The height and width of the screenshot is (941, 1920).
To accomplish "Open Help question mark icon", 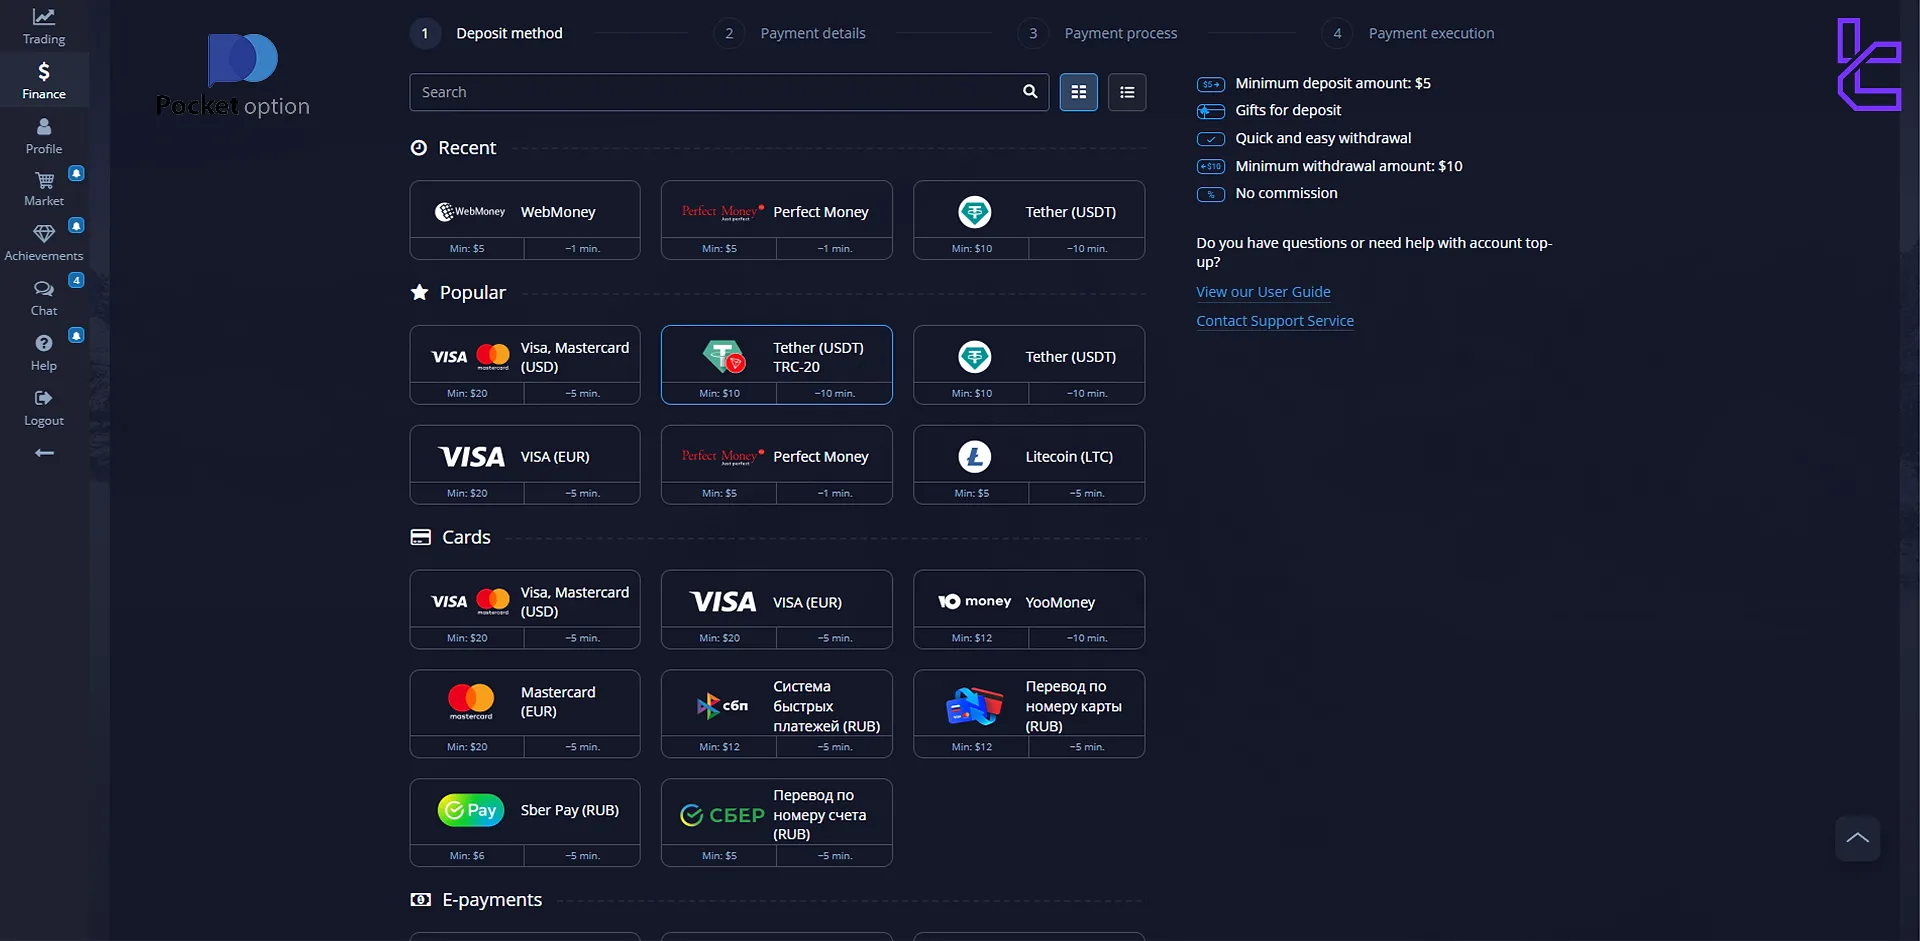I will click(x=44, y=343).
